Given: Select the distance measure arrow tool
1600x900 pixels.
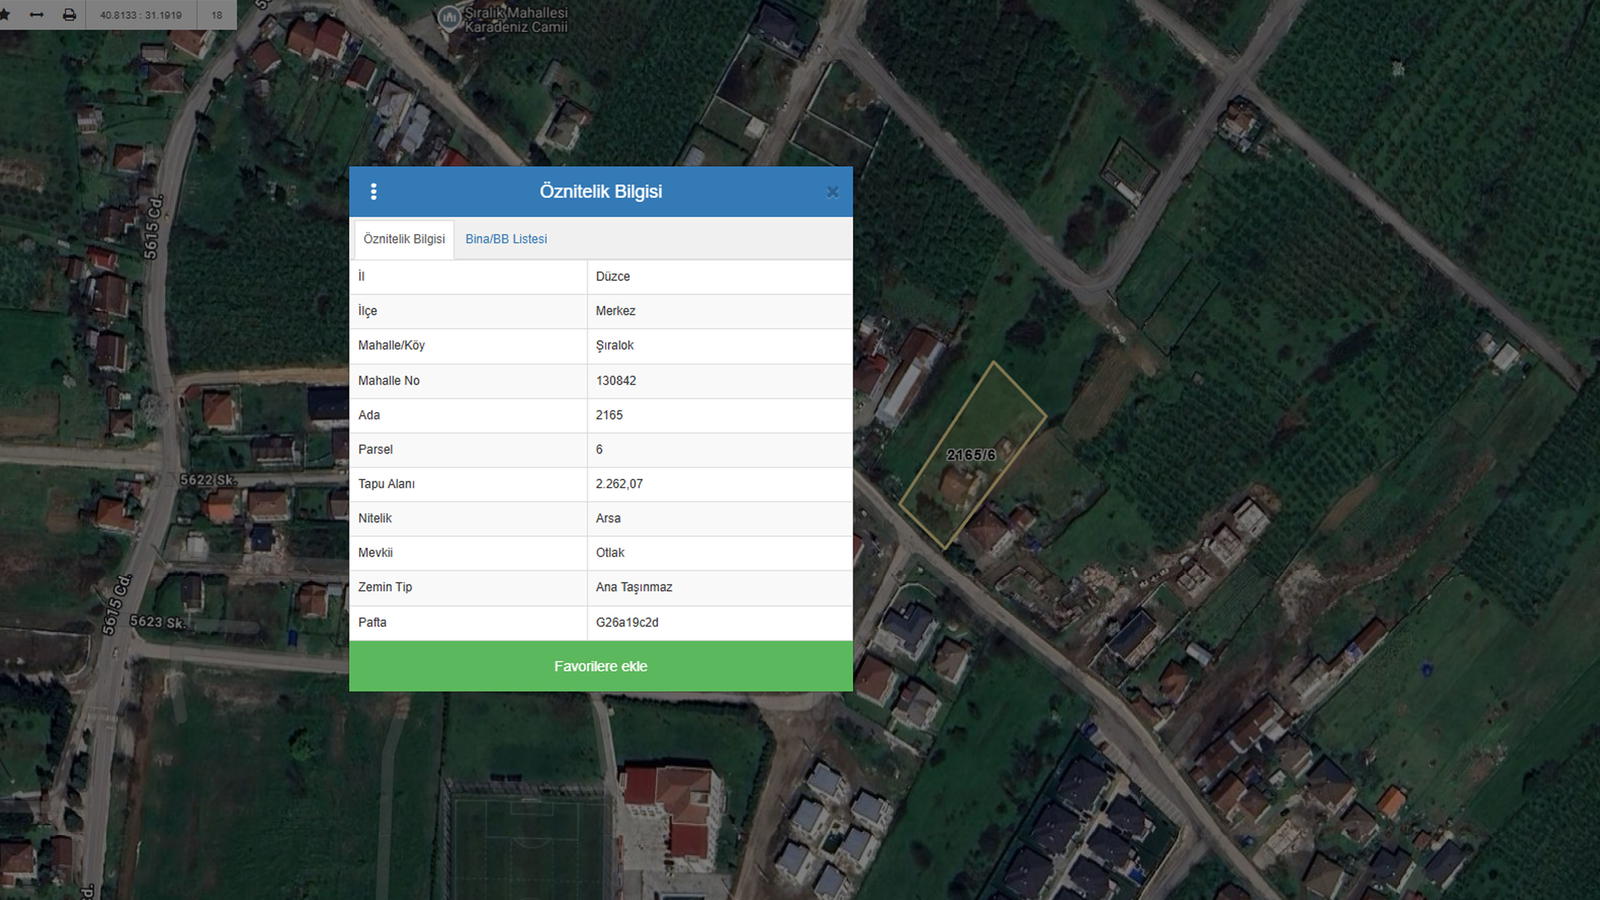Looking at the screenshot, I should [x=37, y=15].
